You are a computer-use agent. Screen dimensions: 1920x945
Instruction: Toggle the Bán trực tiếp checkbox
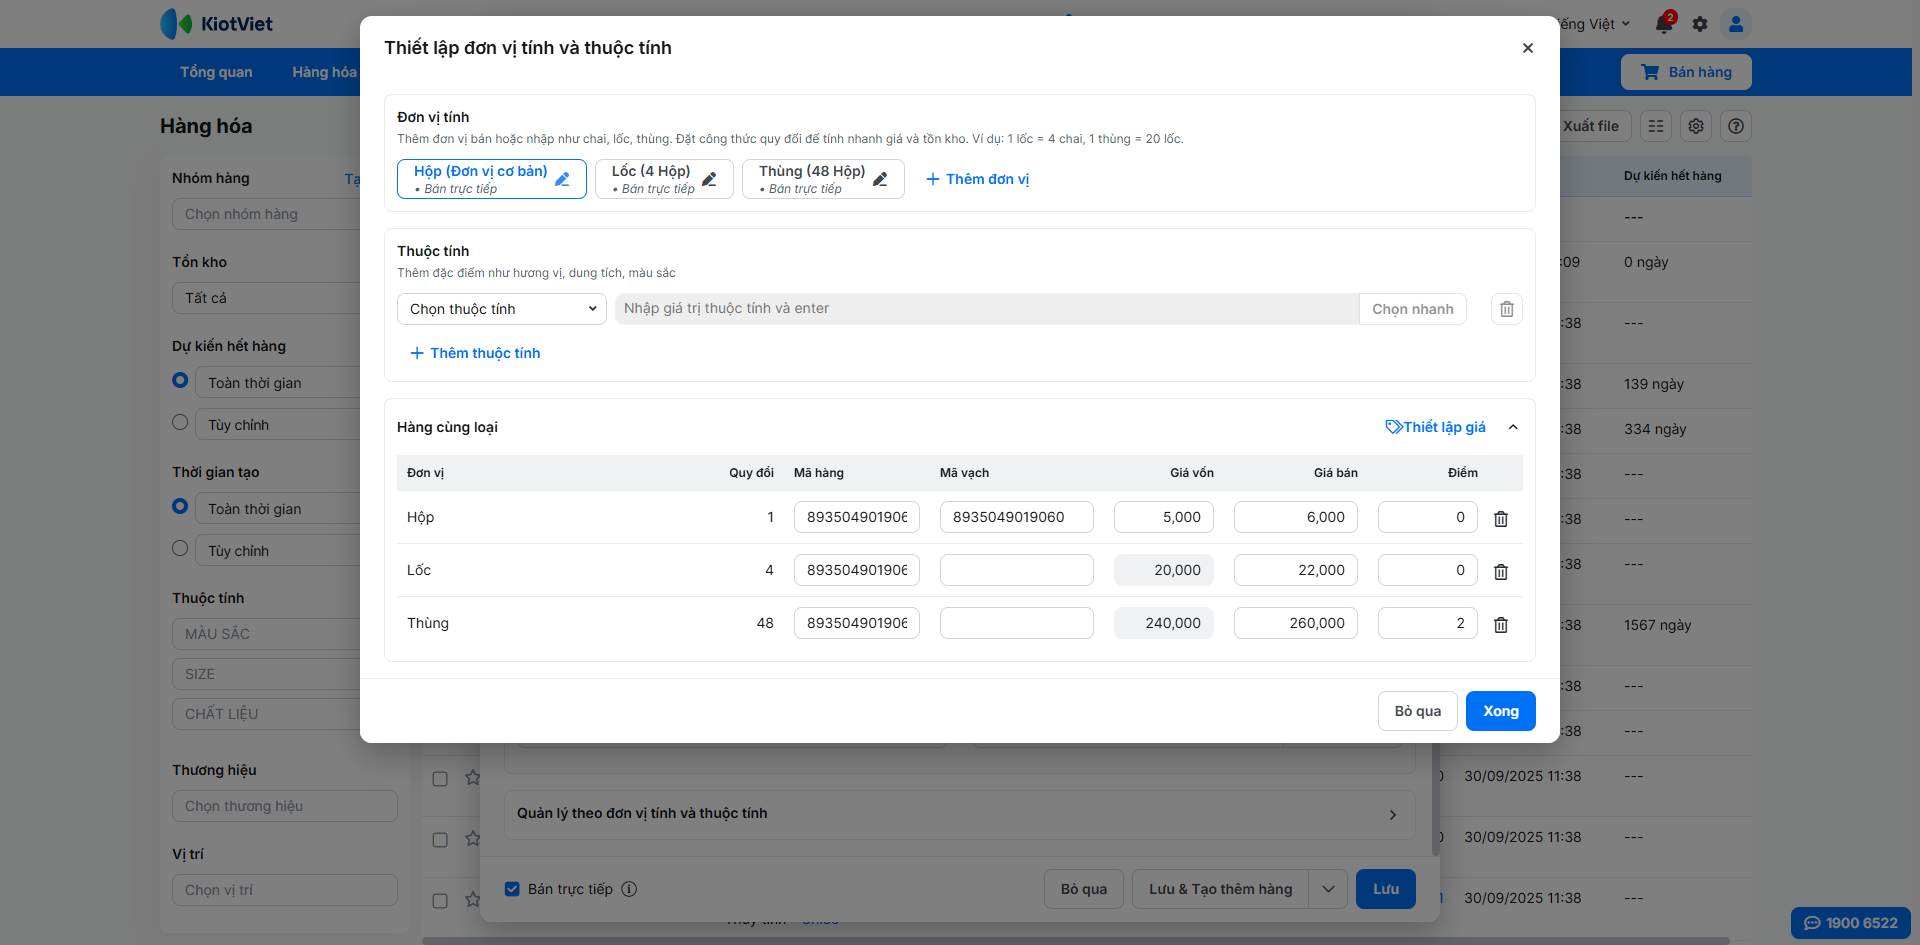click(512, 889)
